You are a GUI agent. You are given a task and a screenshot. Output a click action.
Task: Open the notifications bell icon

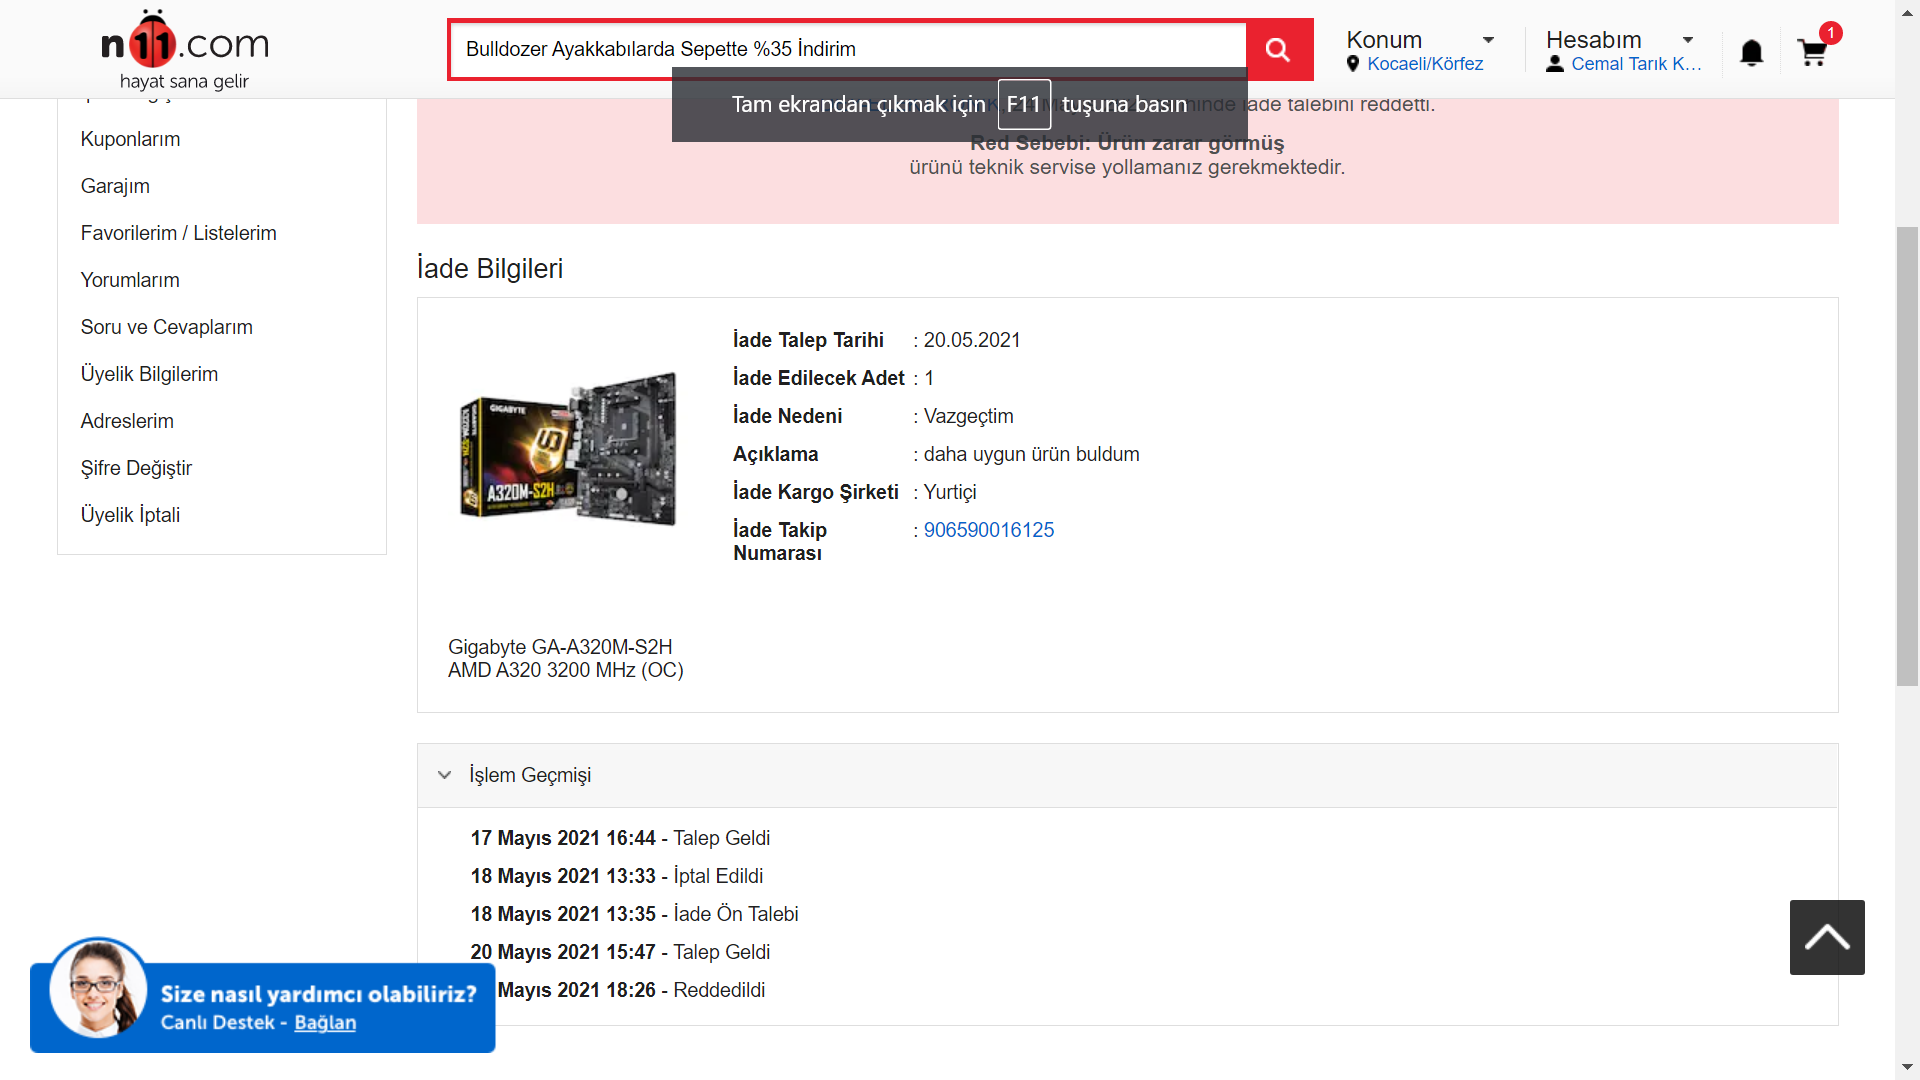pyautogui.click(x=1751, y=53)
